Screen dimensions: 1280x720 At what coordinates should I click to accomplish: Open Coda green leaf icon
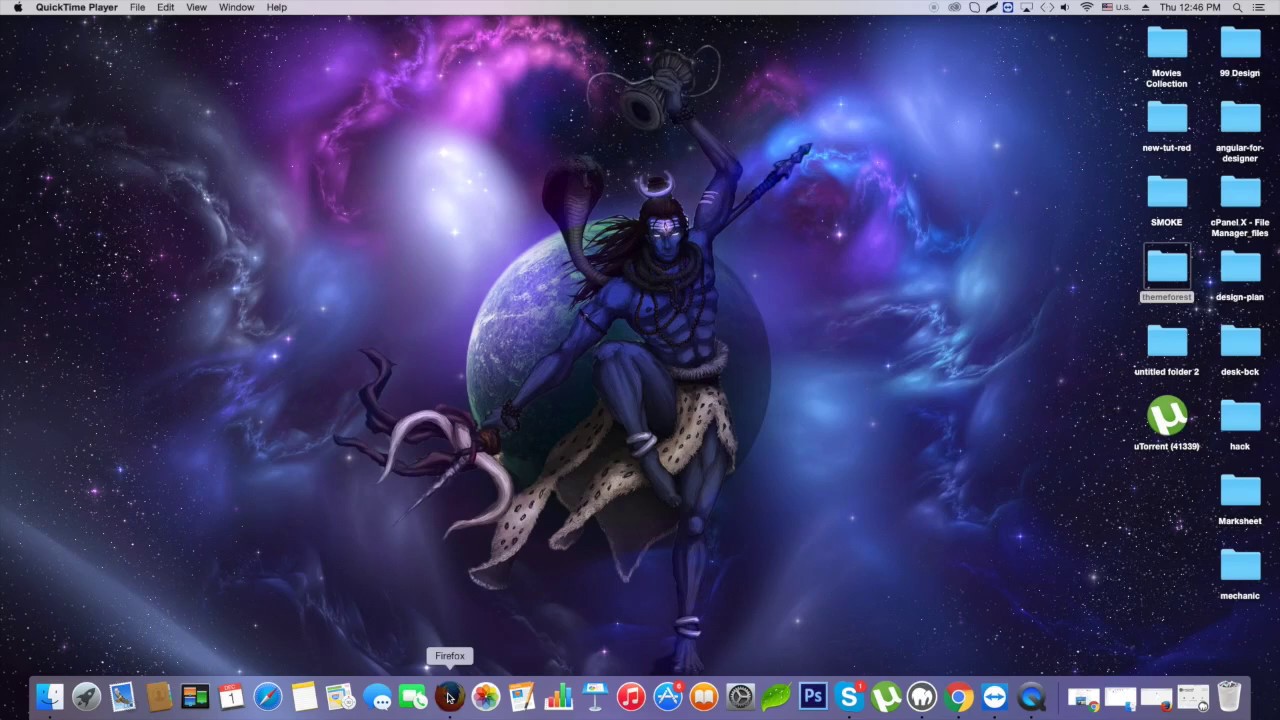tap(777, 696)
